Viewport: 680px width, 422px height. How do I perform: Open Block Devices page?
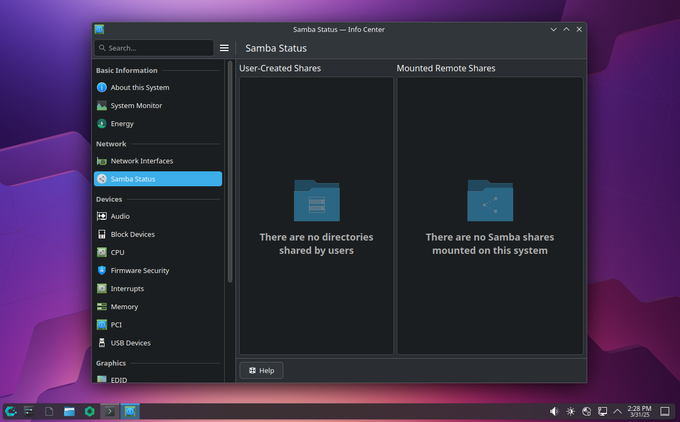pyautogui.click(x=158, y=235)
